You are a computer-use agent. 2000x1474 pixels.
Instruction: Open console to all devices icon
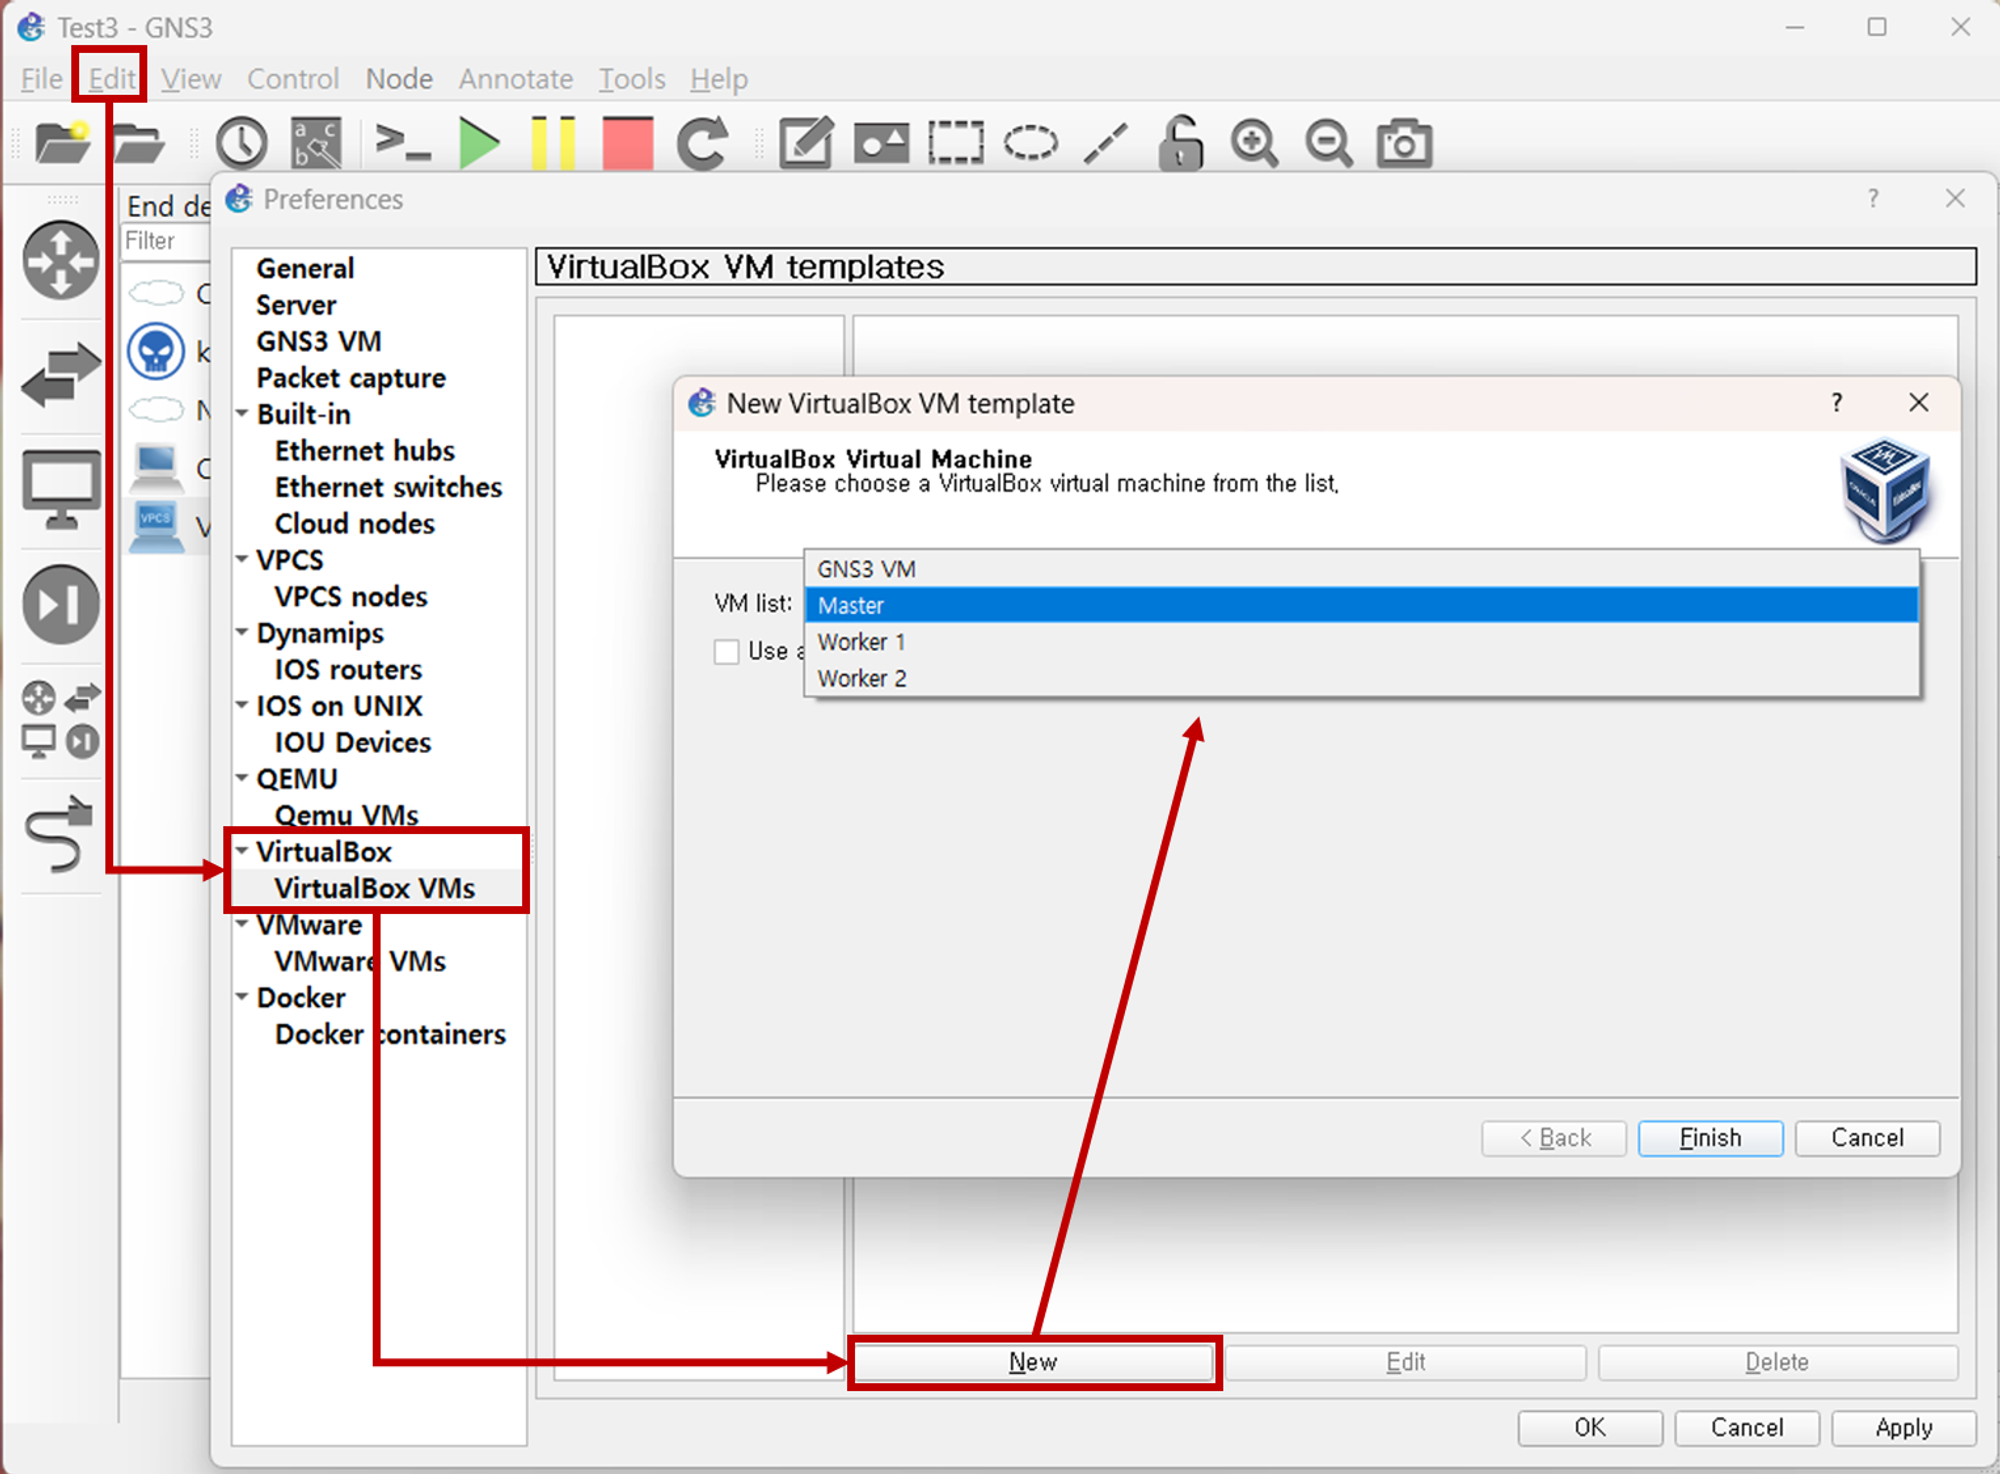point(402,142)
